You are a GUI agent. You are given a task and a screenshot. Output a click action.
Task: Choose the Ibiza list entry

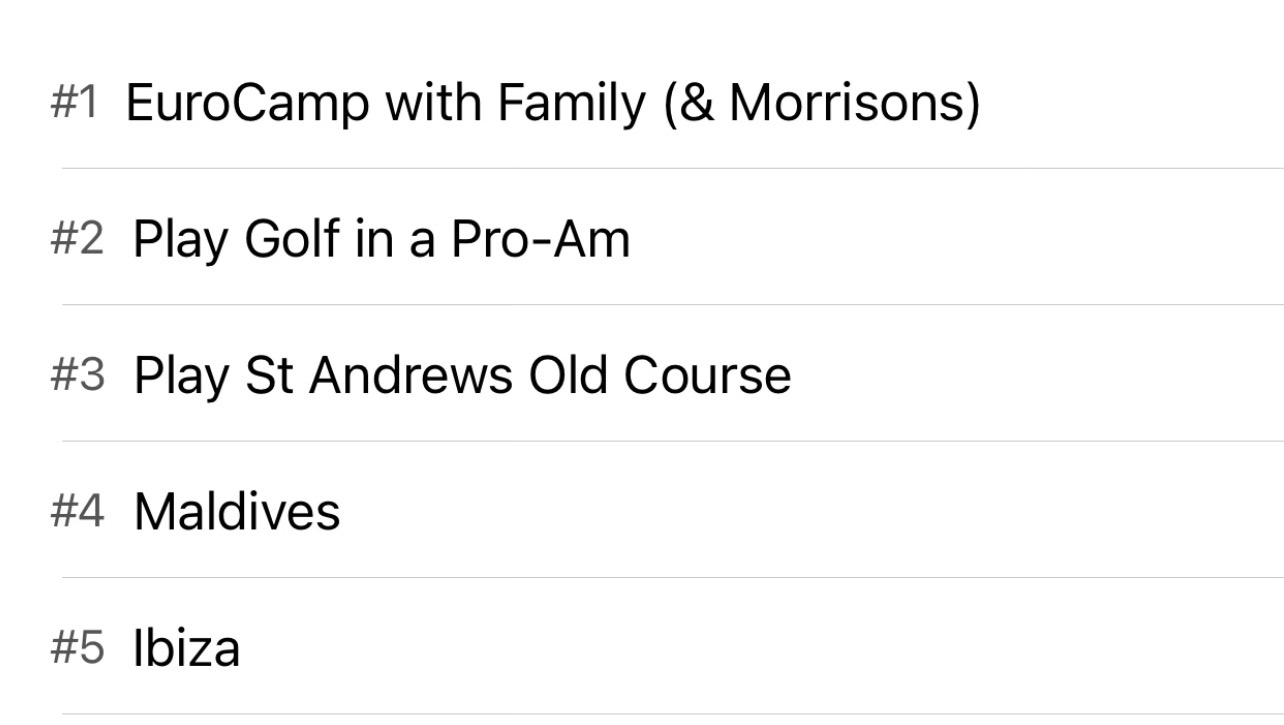coord(642,647)
